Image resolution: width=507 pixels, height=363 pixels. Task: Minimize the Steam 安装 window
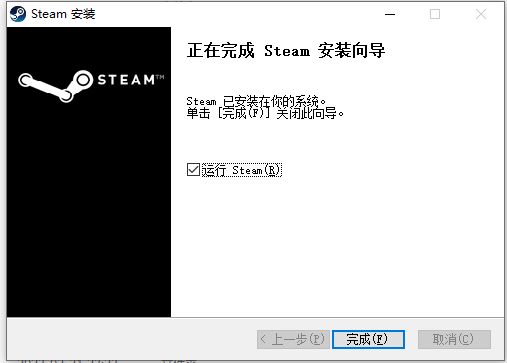pos(390,14)
